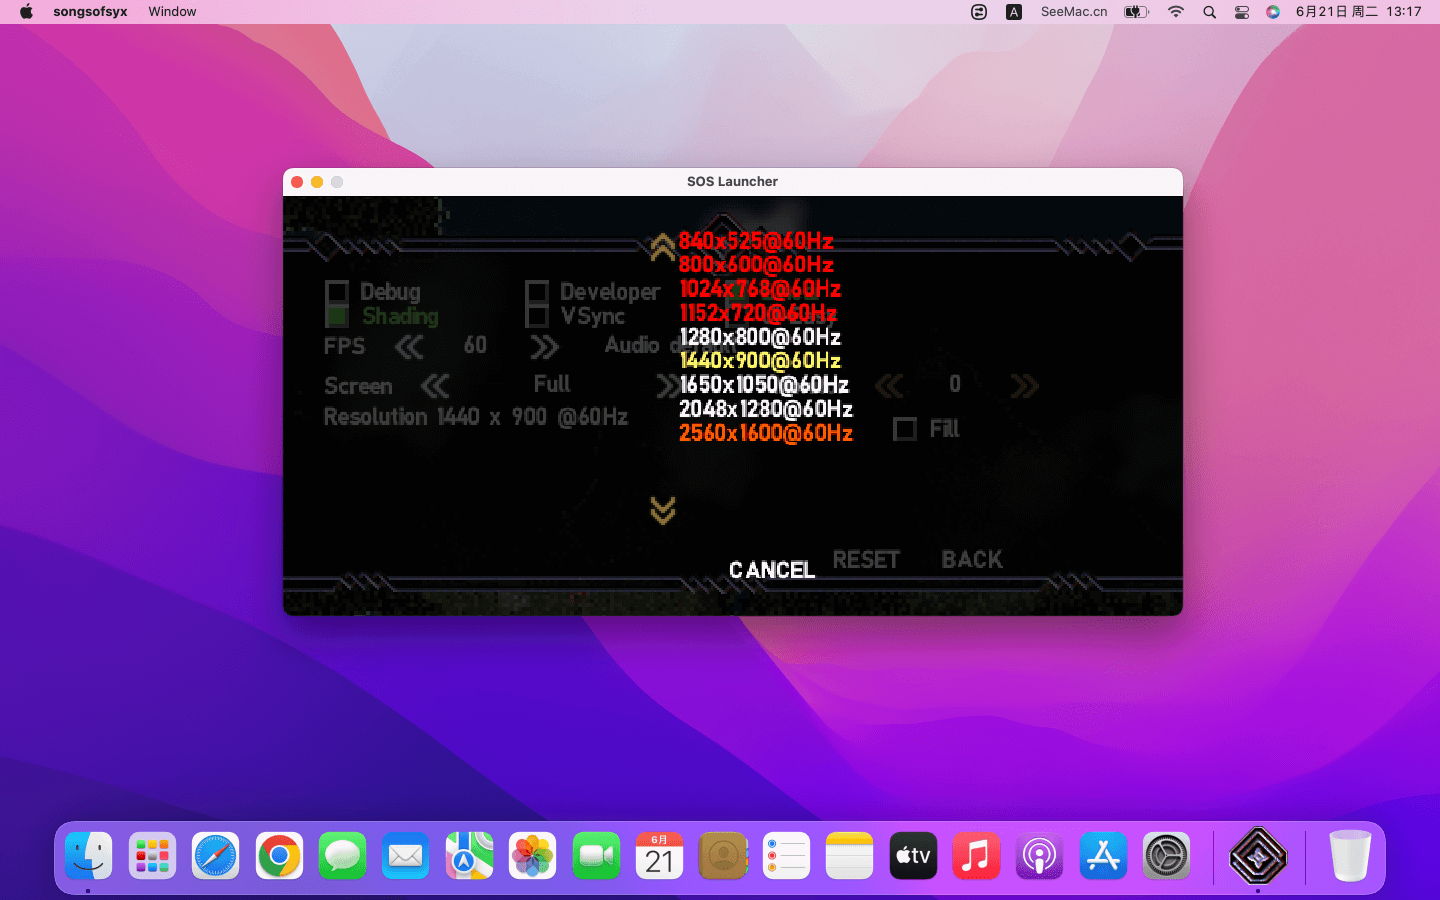1440x900 pixels.
Task: Select 800x600@60Hz resolution
Action: [x=756, y=265]
